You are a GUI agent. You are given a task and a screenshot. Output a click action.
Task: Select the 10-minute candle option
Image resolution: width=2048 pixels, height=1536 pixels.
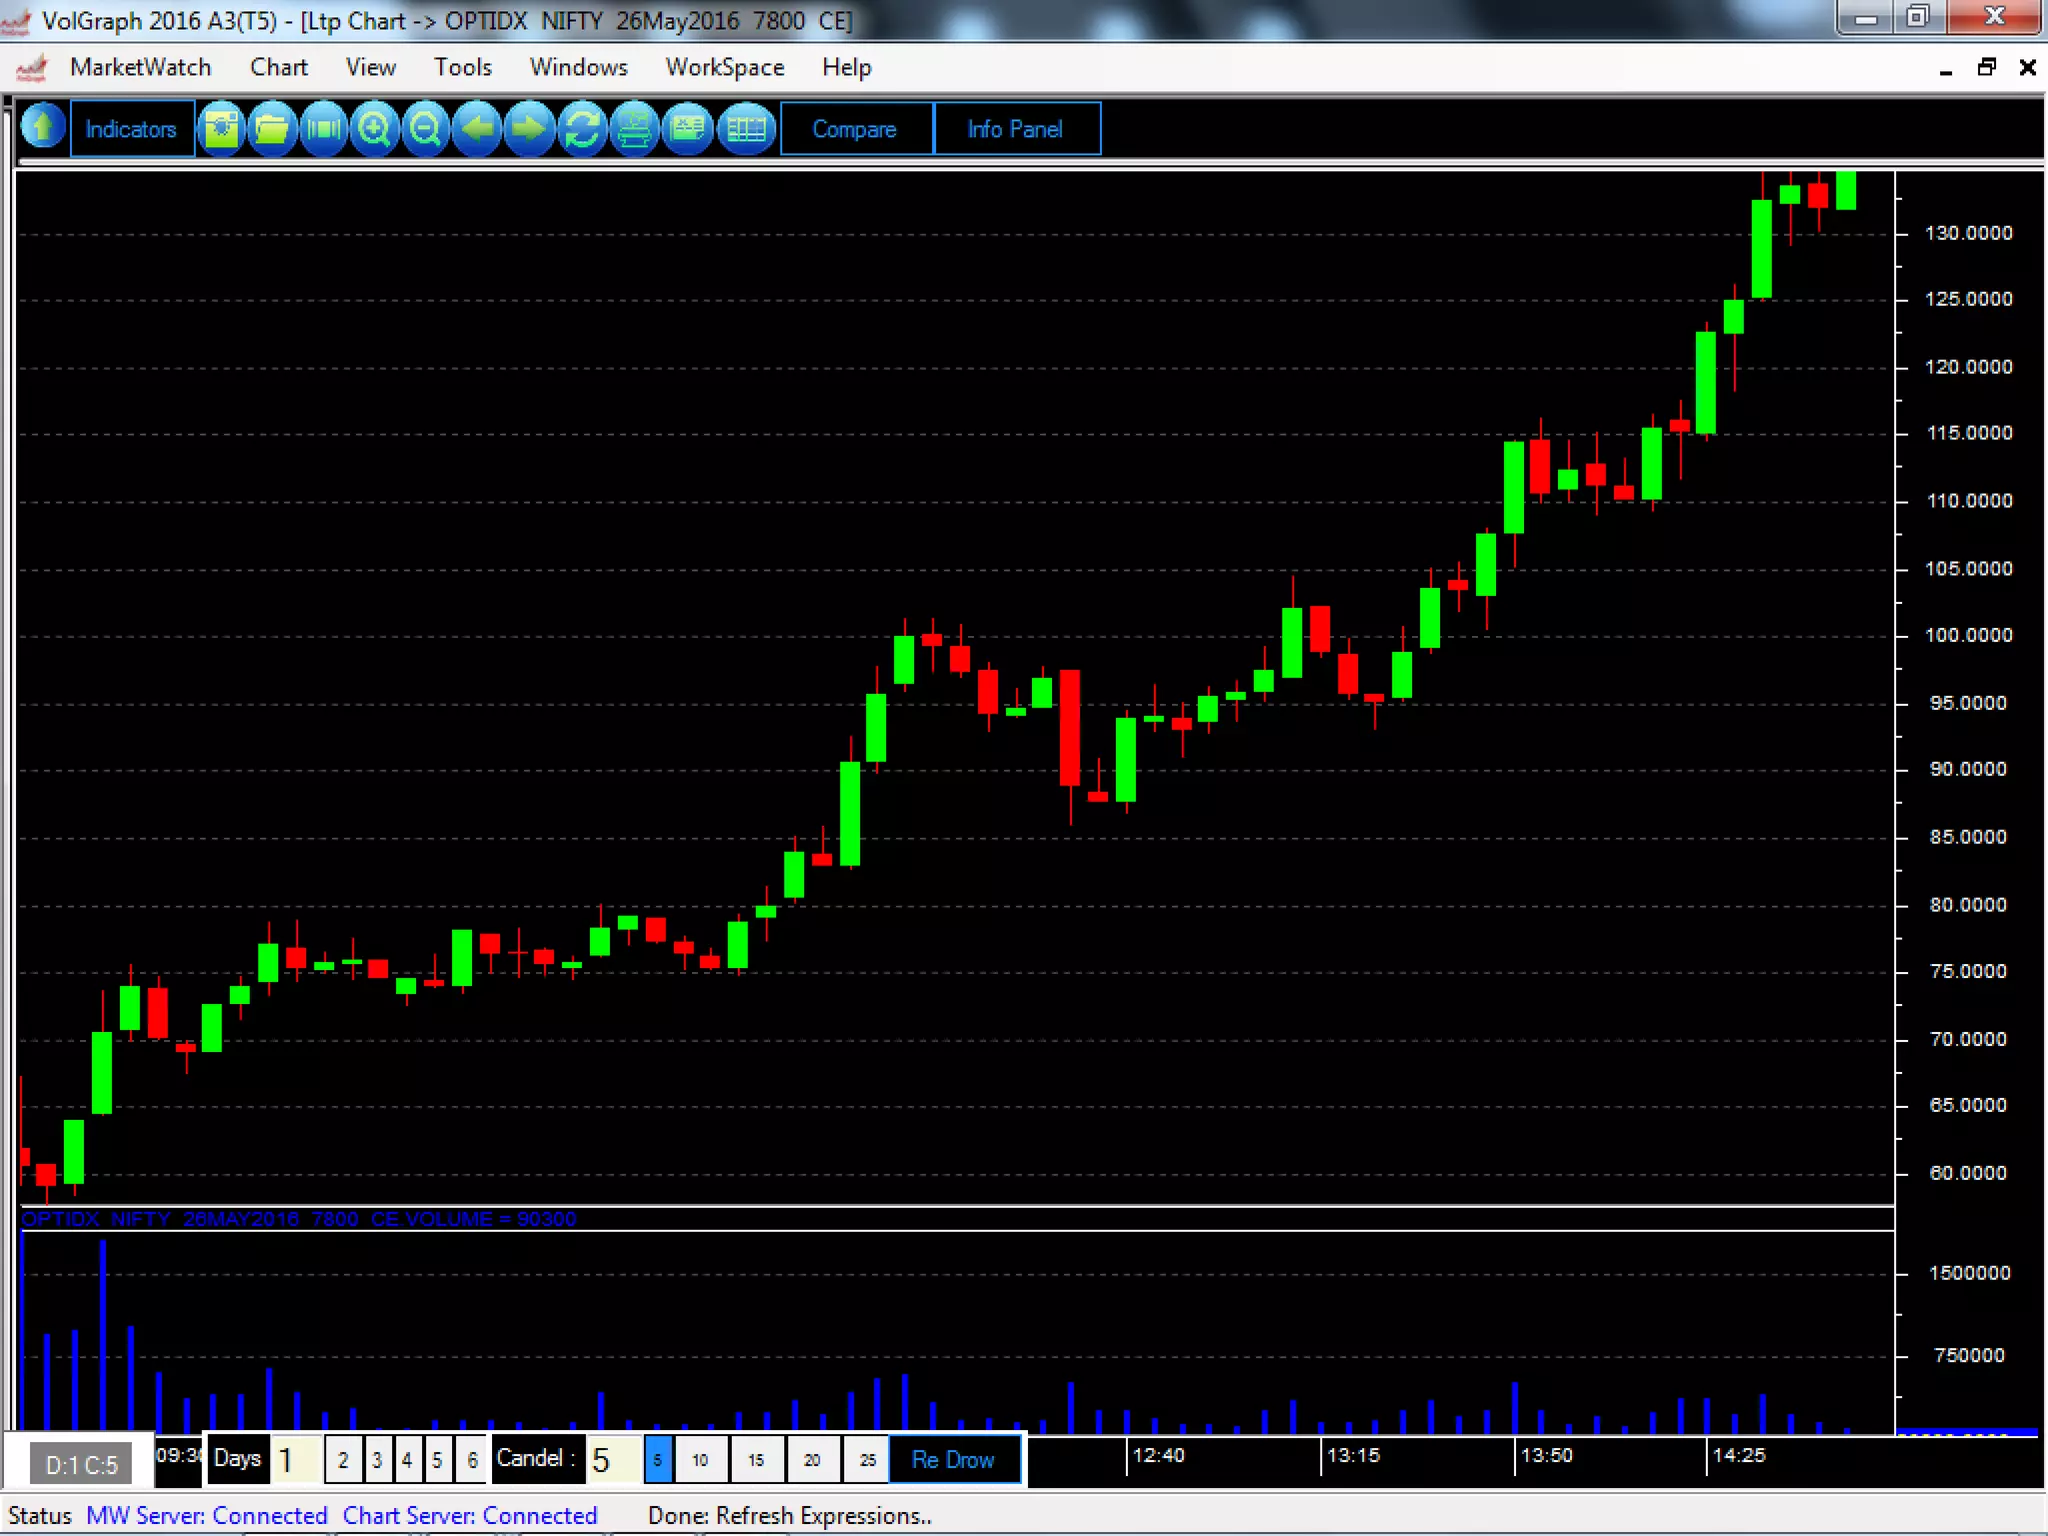[x=700, y=1460]
